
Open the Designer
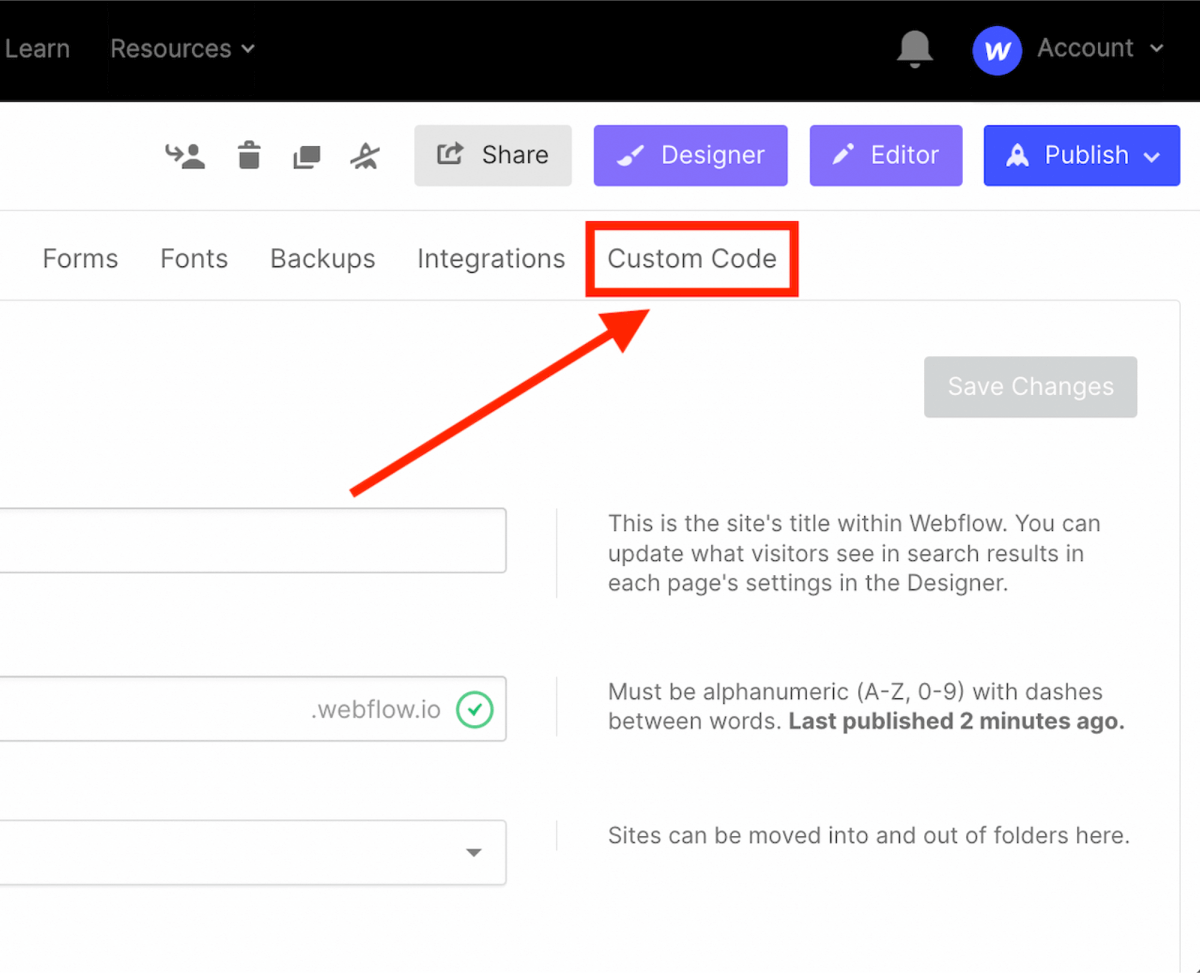690,155
